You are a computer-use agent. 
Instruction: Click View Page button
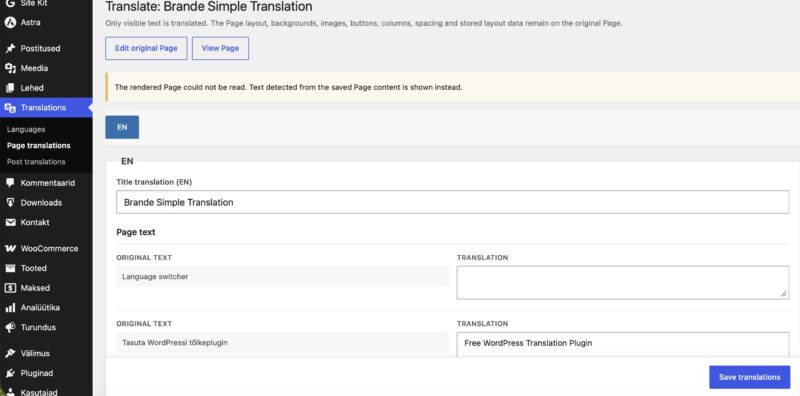pos(220,48)
